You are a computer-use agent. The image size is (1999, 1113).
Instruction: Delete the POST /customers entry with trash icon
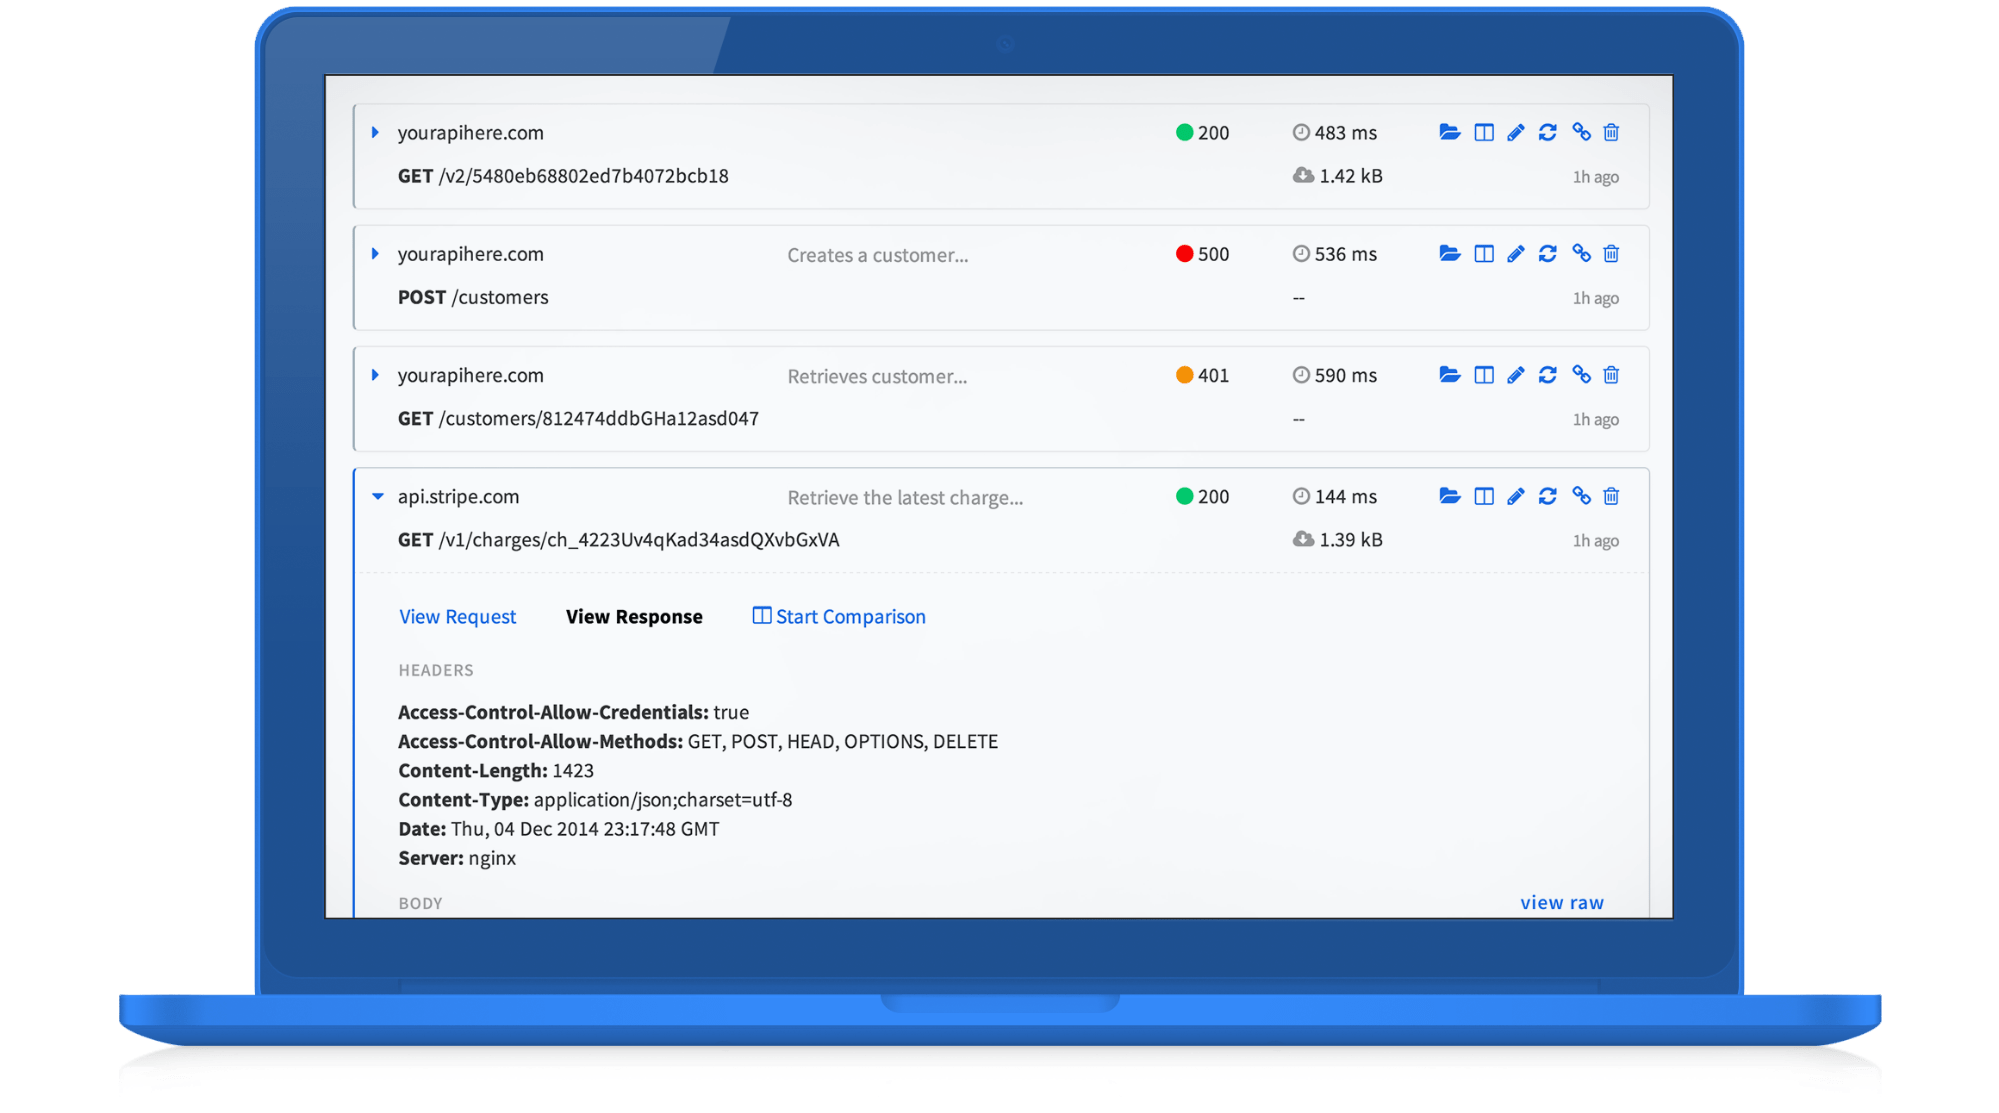(1611, 253)
